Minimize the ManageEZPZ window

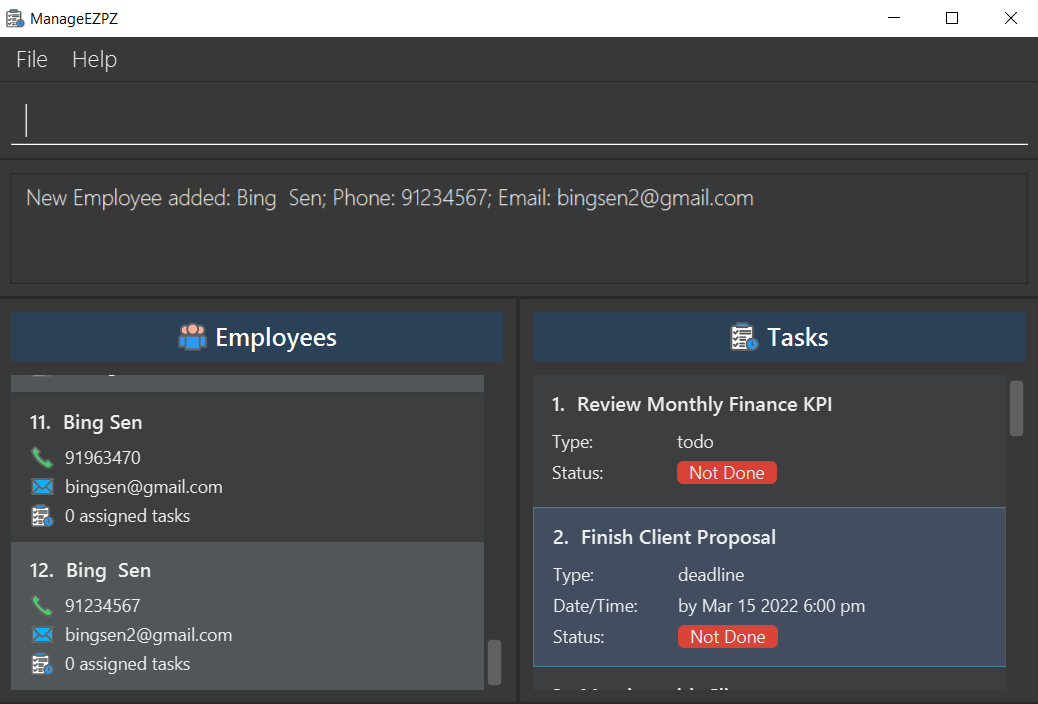tap(894, 19)
